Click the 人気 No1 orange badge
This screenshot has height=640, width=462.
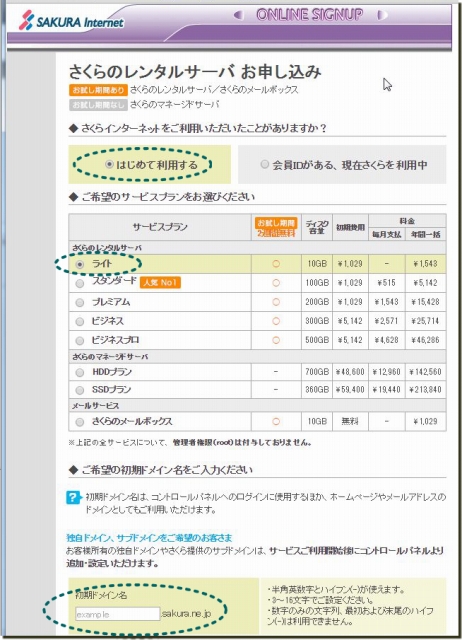160,282
